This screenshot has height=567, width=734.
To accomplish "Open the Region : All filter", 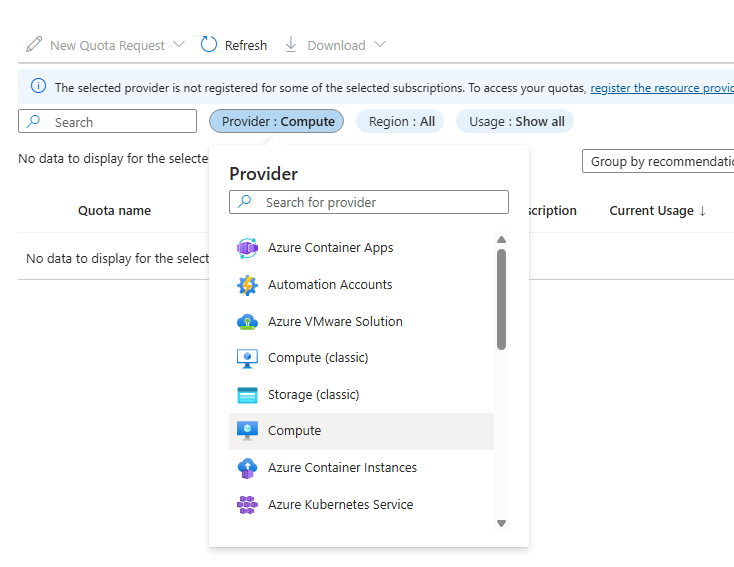I will pos(400,121).
